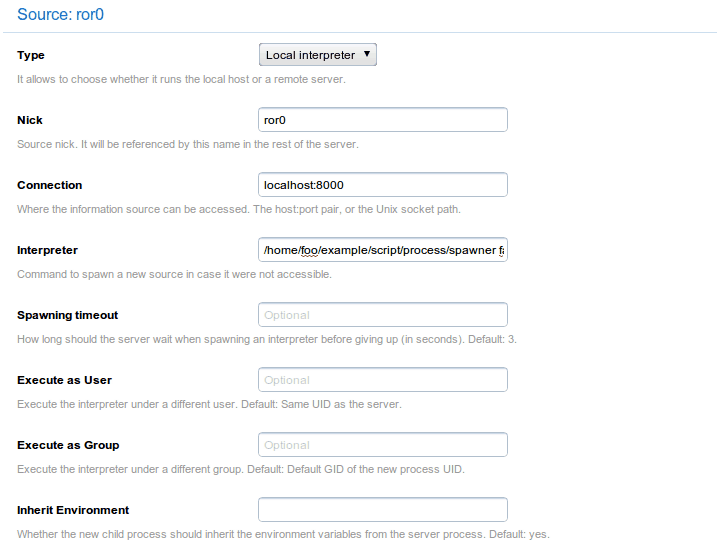Click the Inherit Environment input box
The image size is (720, 550).
(382, 510)
